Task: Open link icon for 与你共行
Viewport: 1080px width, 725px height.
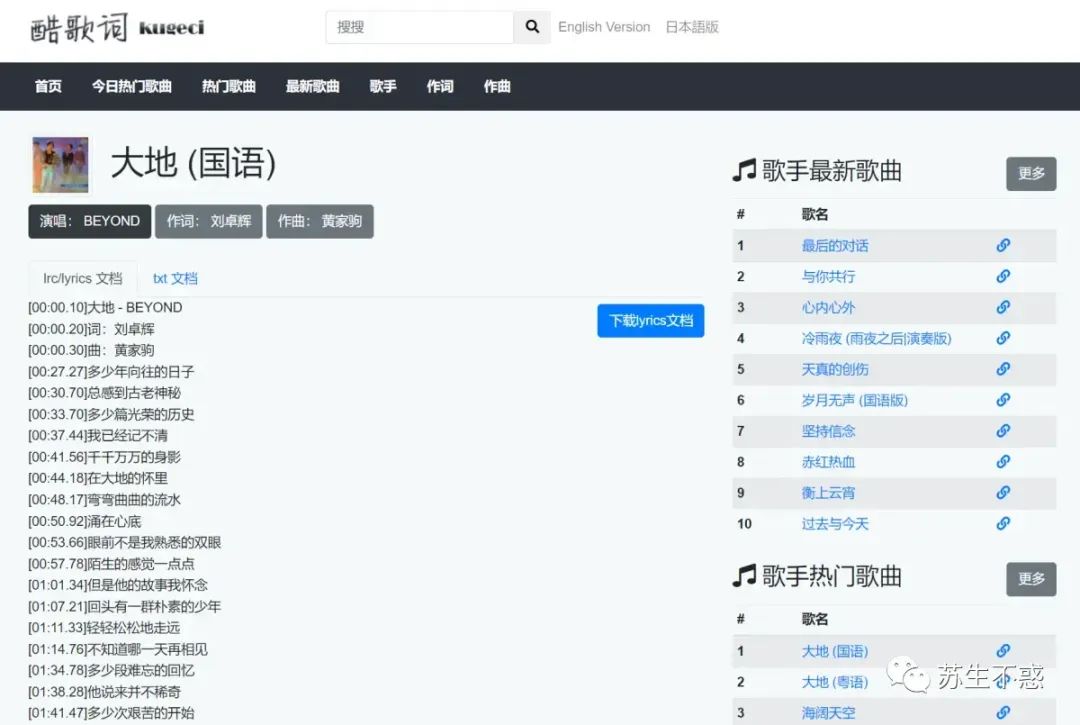Action: pos(1003,276)
